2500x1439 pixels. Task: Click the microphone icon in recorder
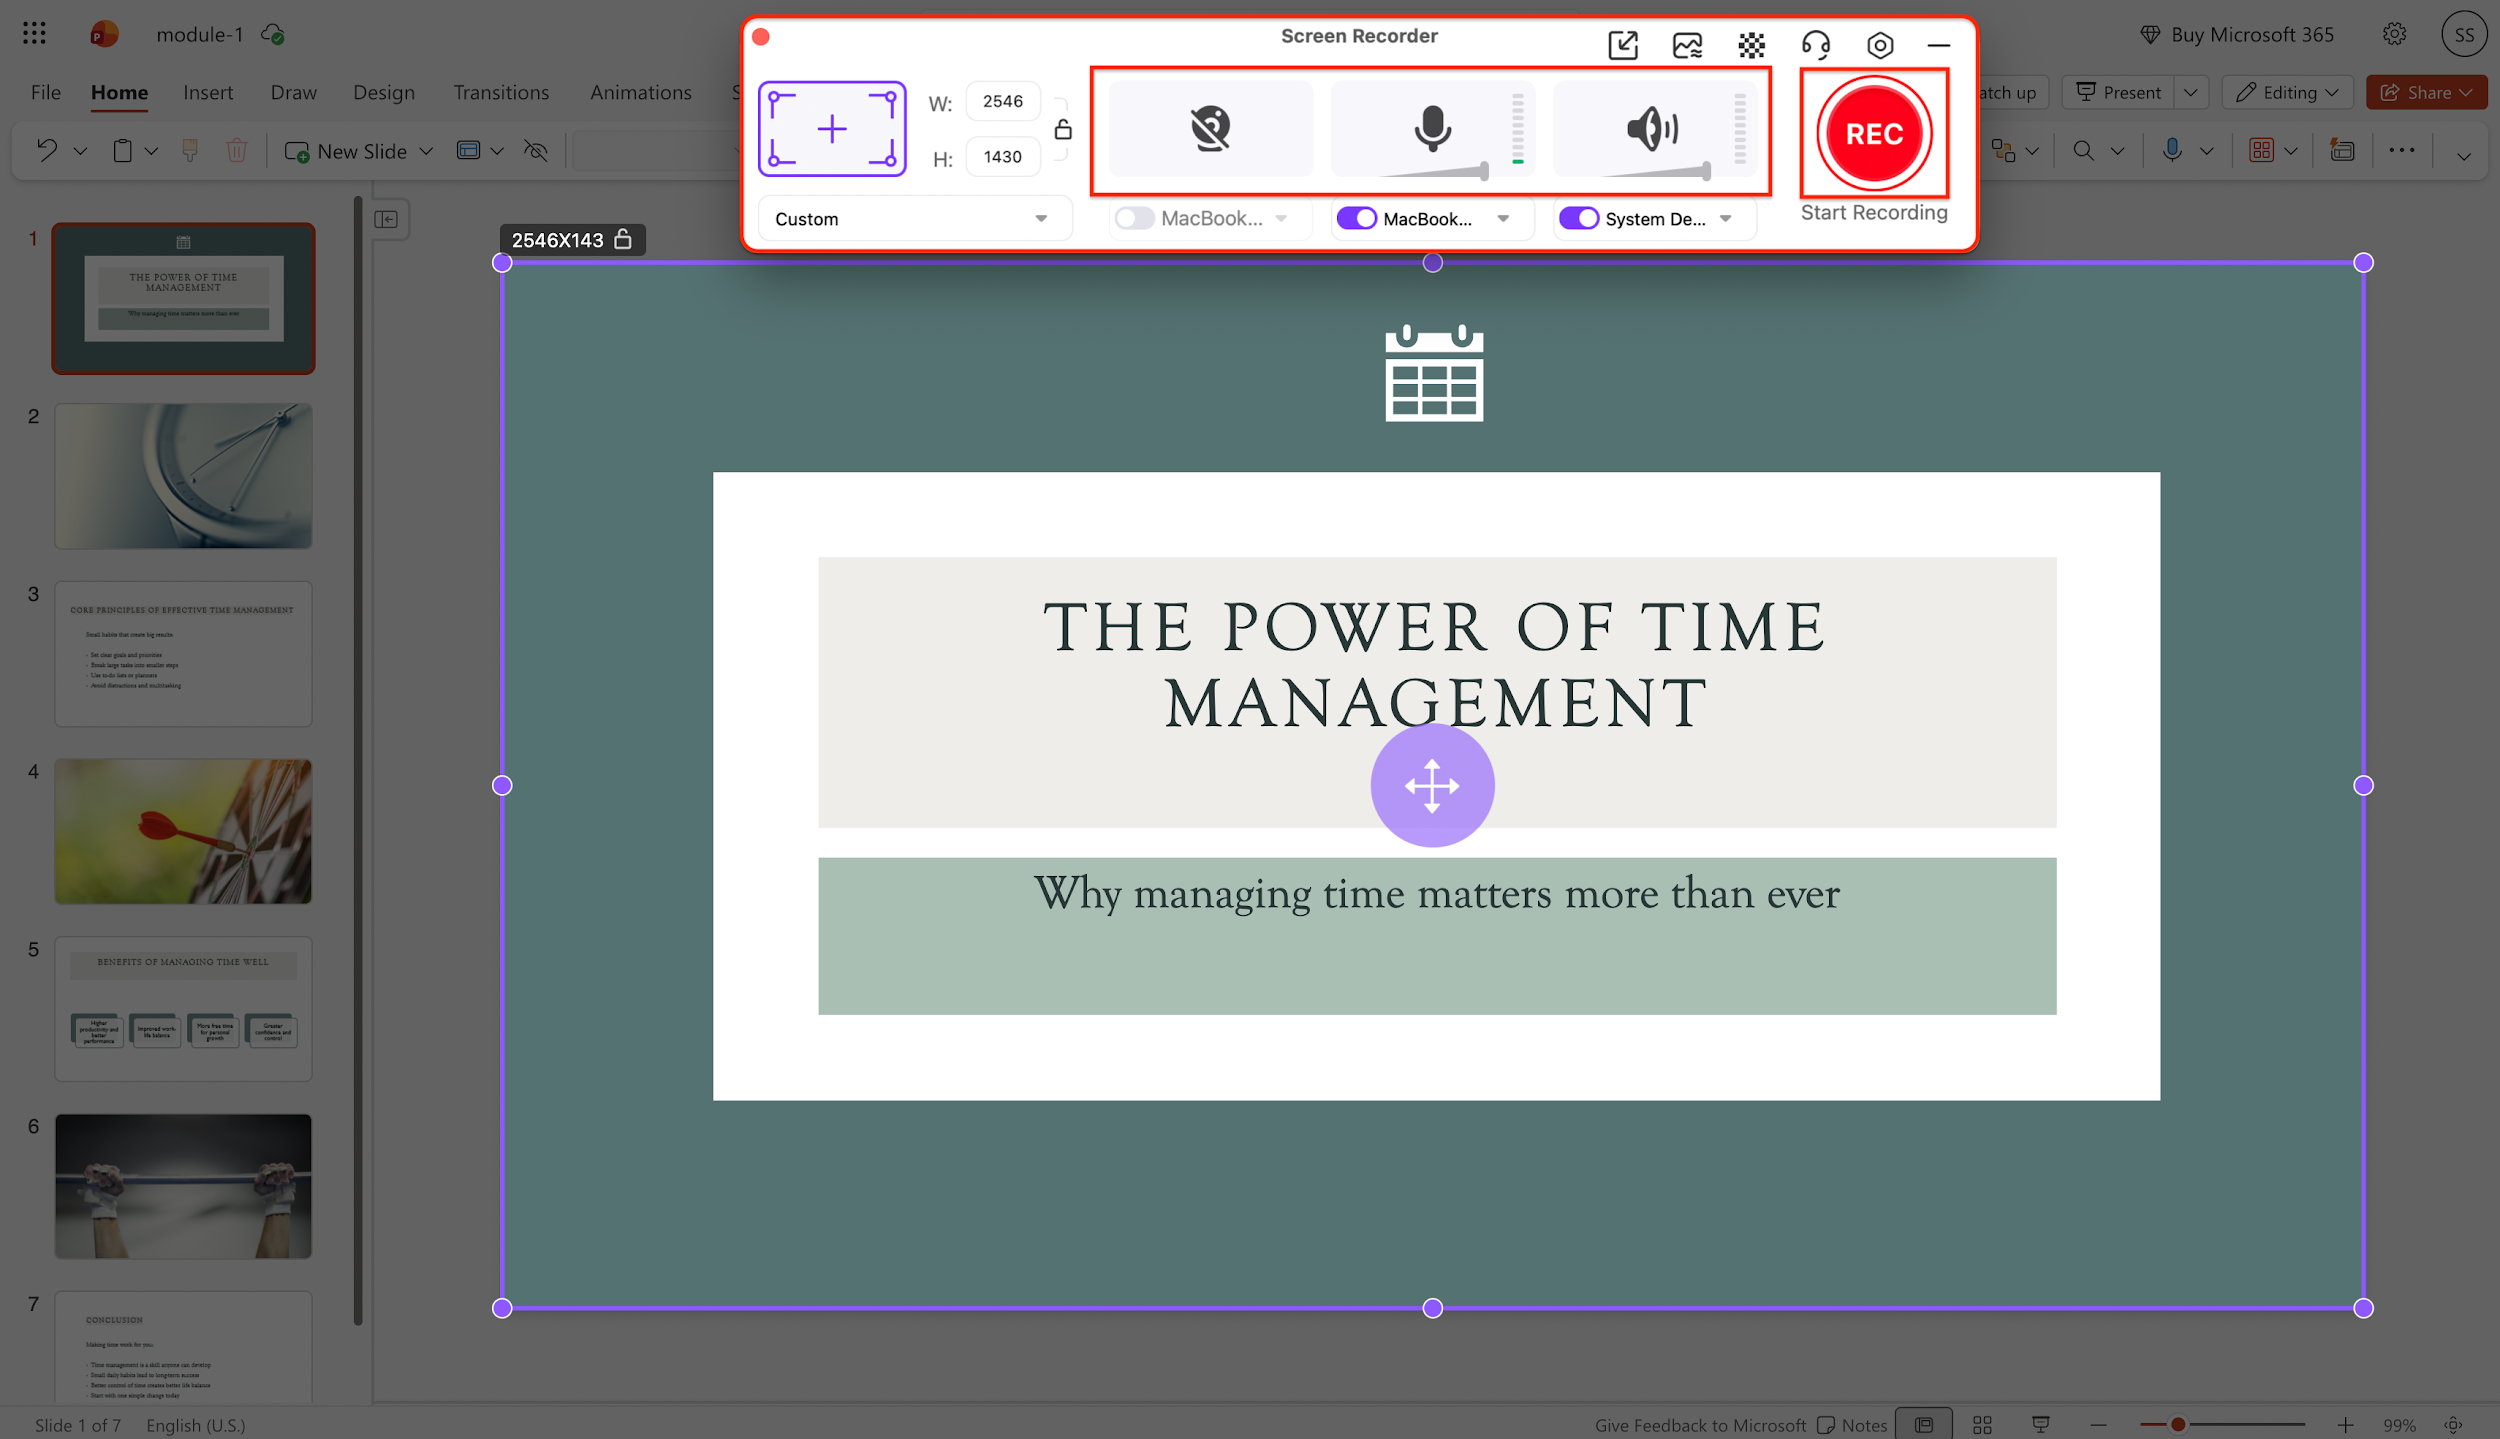point(1432,128)
